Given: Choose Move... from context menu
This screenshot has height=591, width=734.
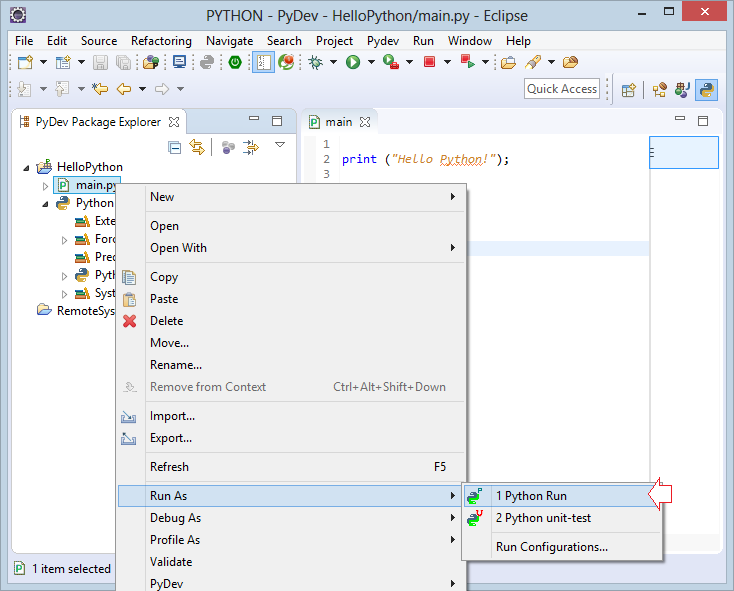Looking at the screenshot, I should tap(292, 343).
